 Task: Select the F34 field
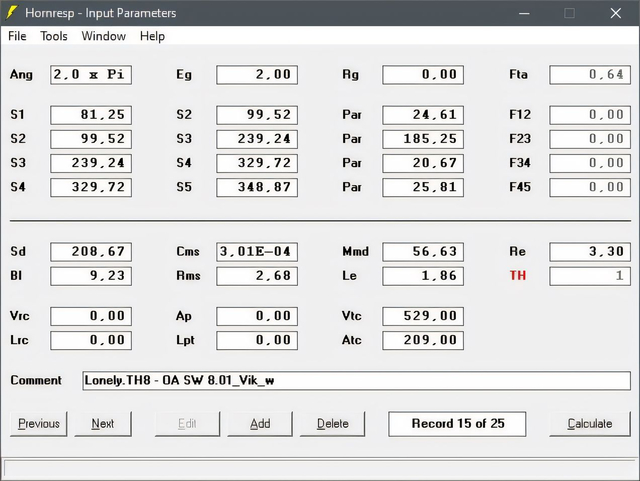tap(590, 163)
